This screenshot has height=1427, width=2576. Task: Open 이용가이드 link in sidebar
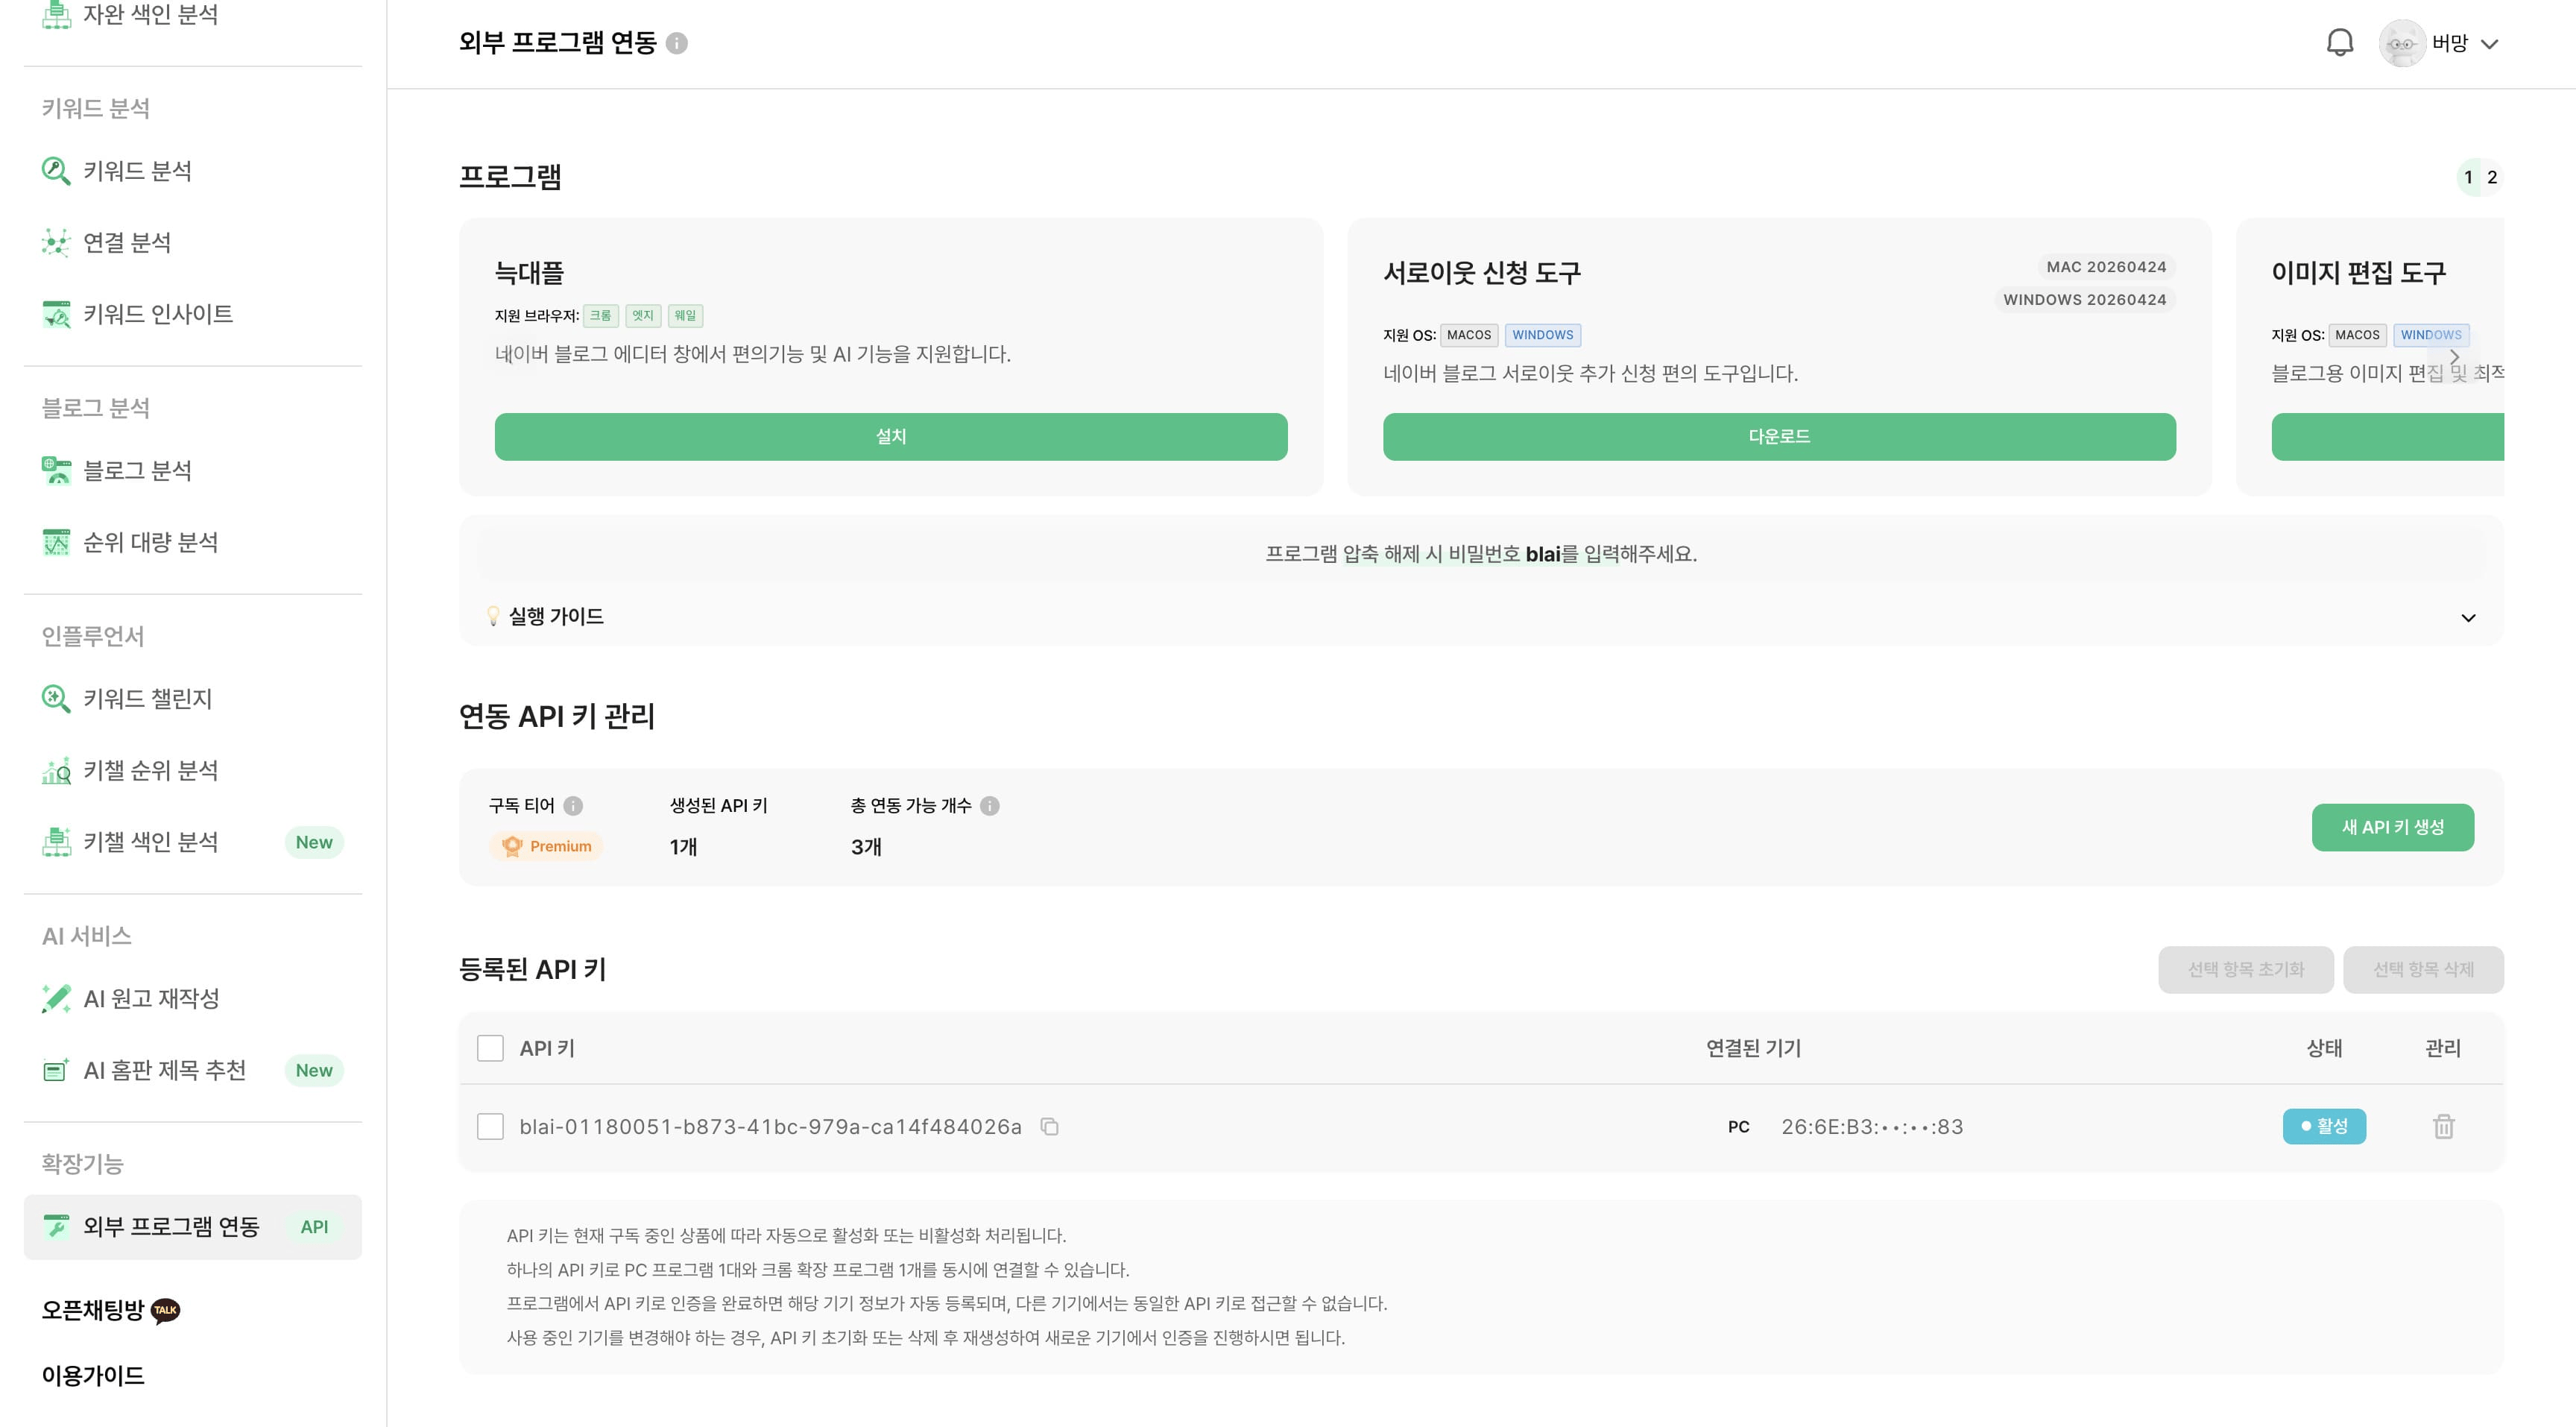click(93, 1376)
